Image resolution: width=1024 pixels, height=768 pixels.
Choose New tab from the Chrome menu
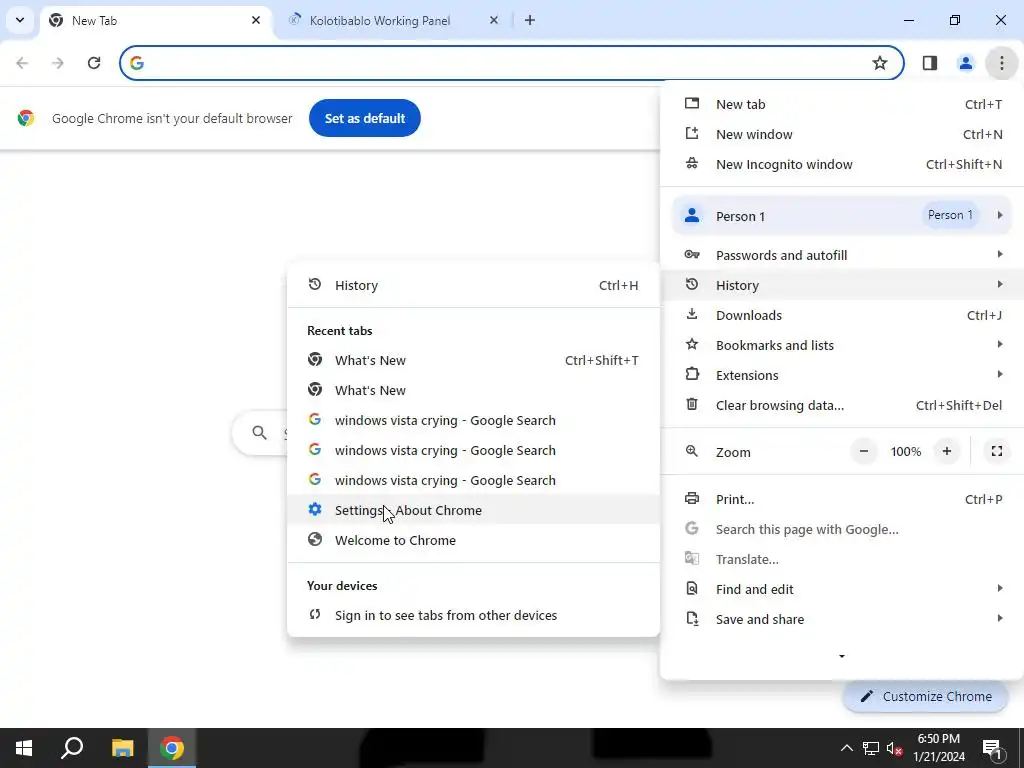point(842,104)
